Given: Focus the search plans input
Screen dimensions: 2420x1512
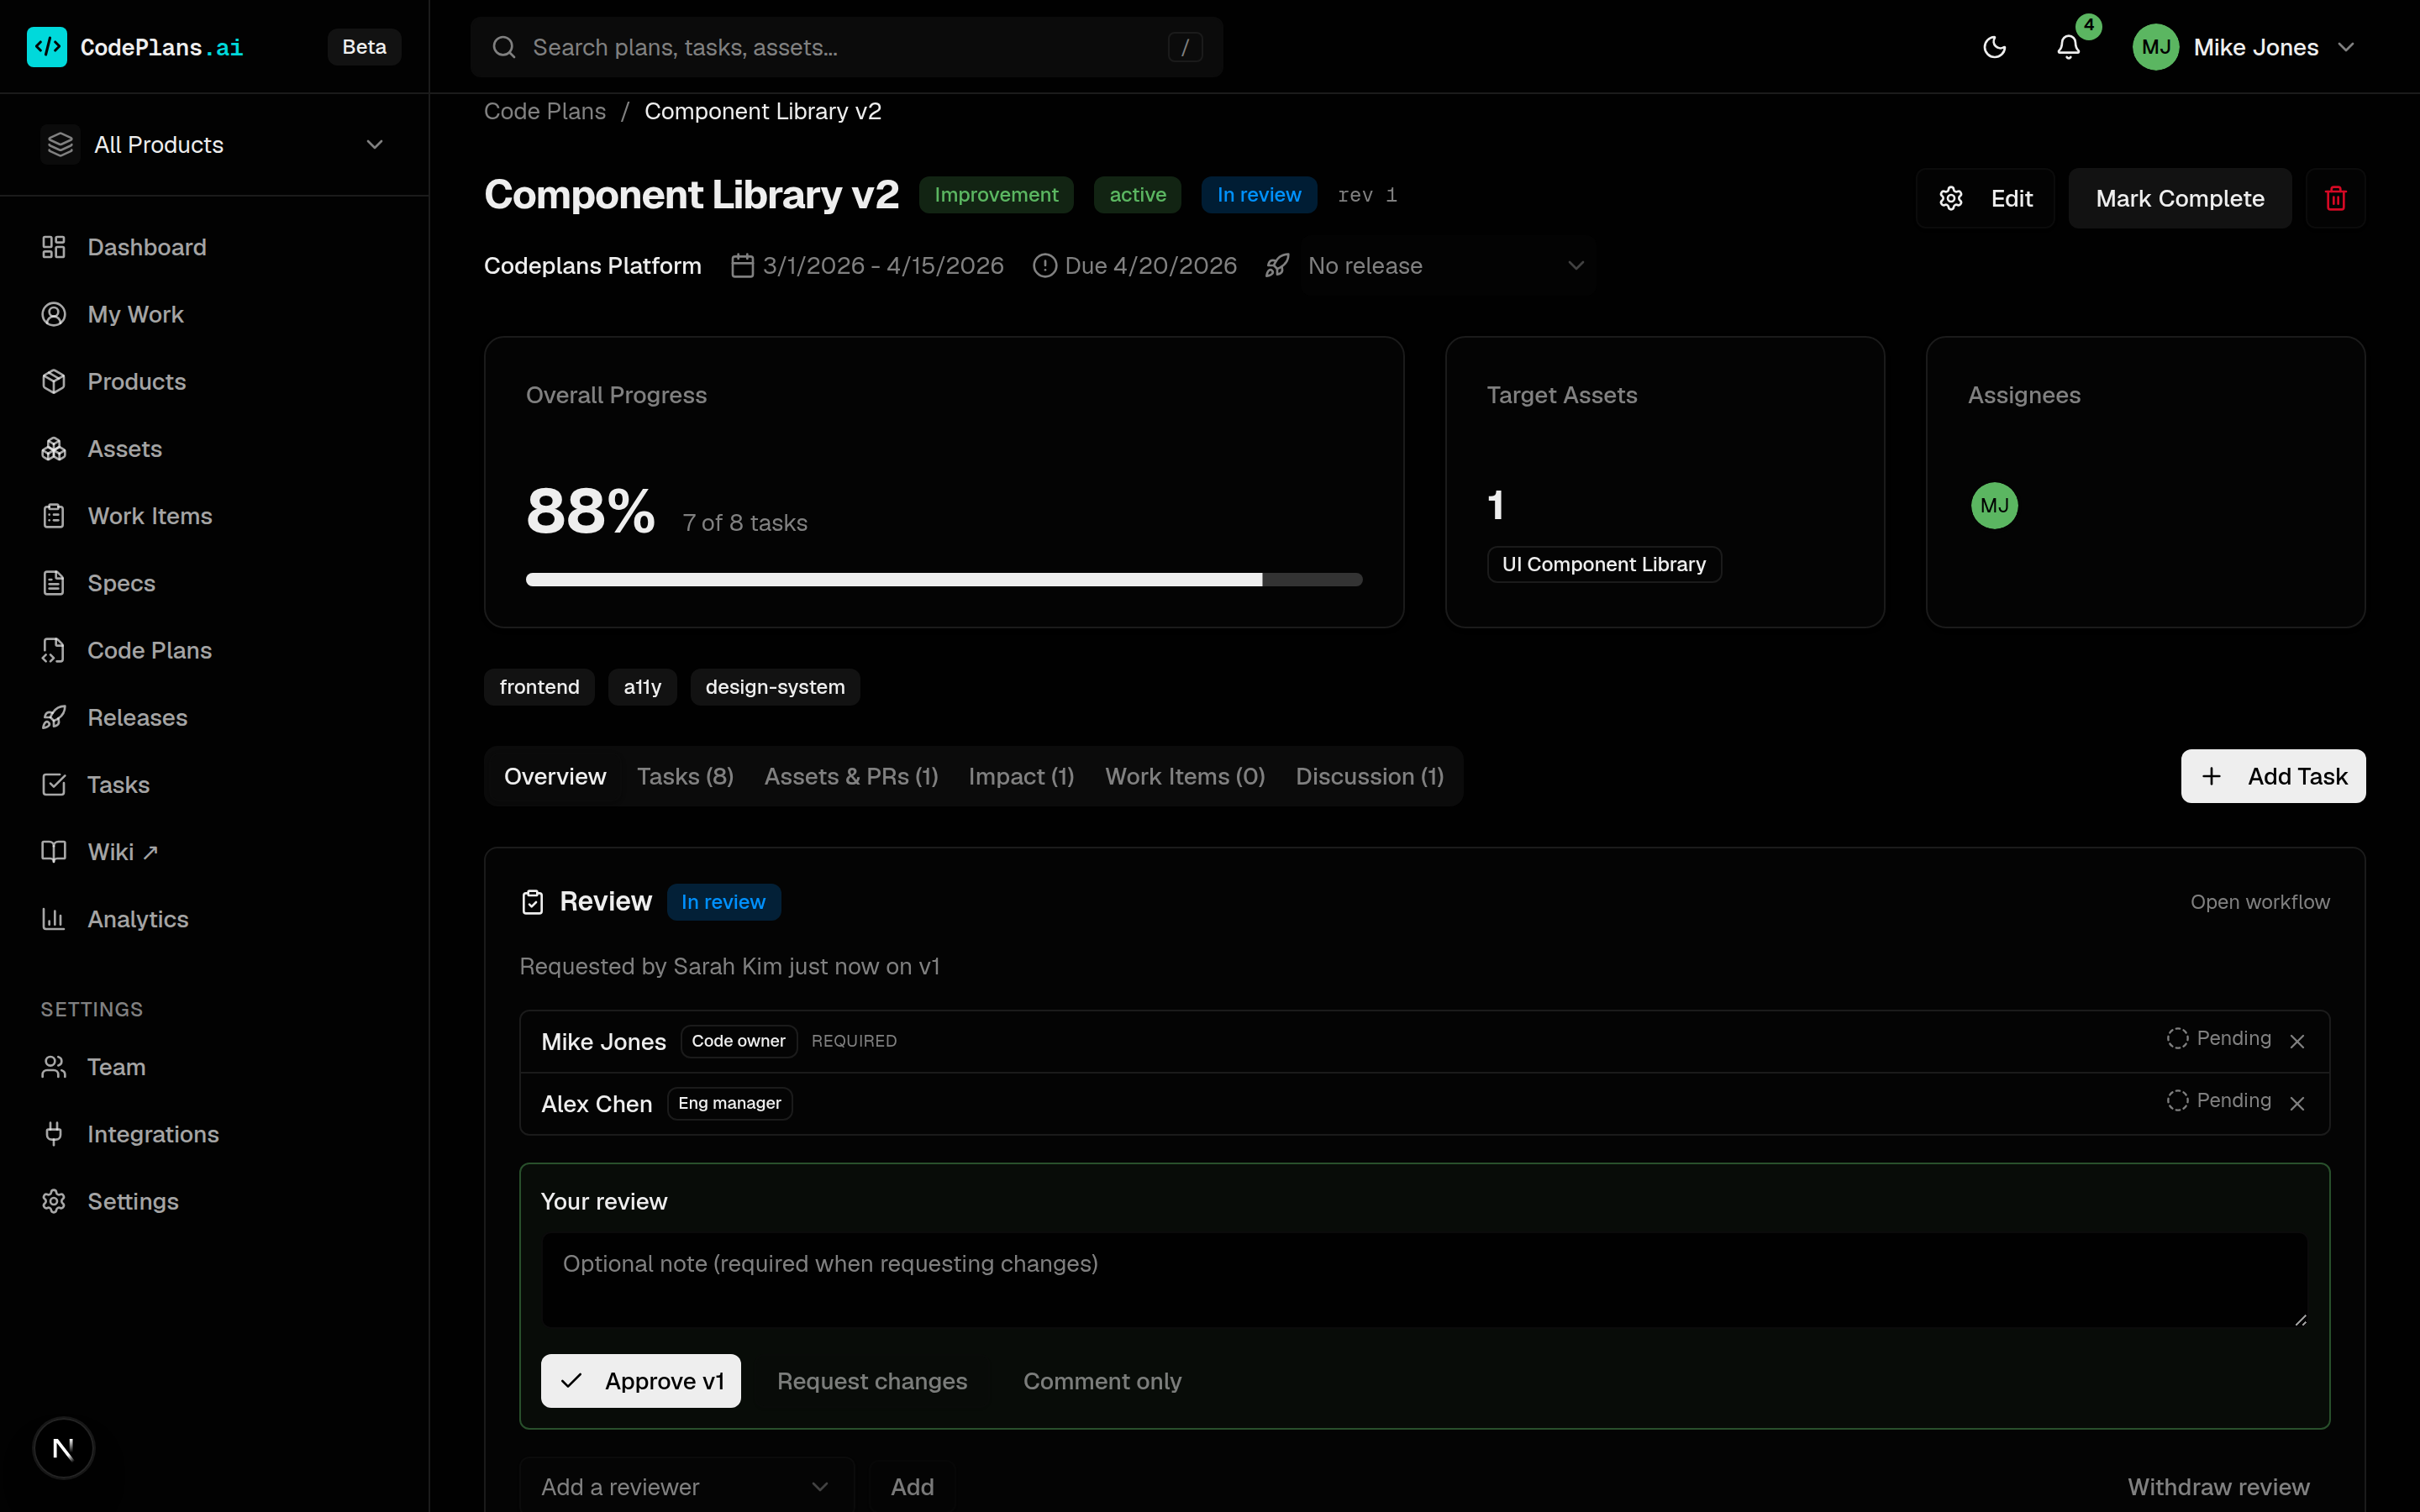Looking at the screenshot, I should pyautogui.click(x=846, y=47).
